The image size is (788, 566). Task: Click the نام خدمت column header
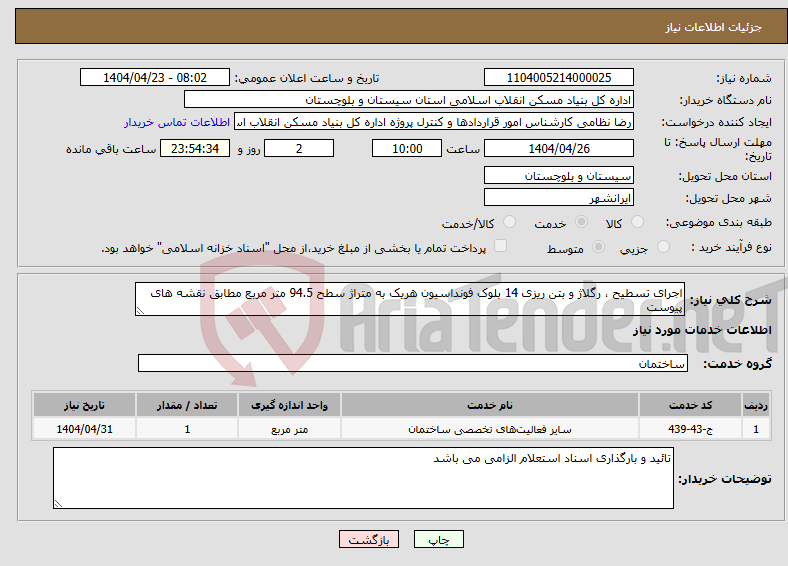click(x=490, y=405)
